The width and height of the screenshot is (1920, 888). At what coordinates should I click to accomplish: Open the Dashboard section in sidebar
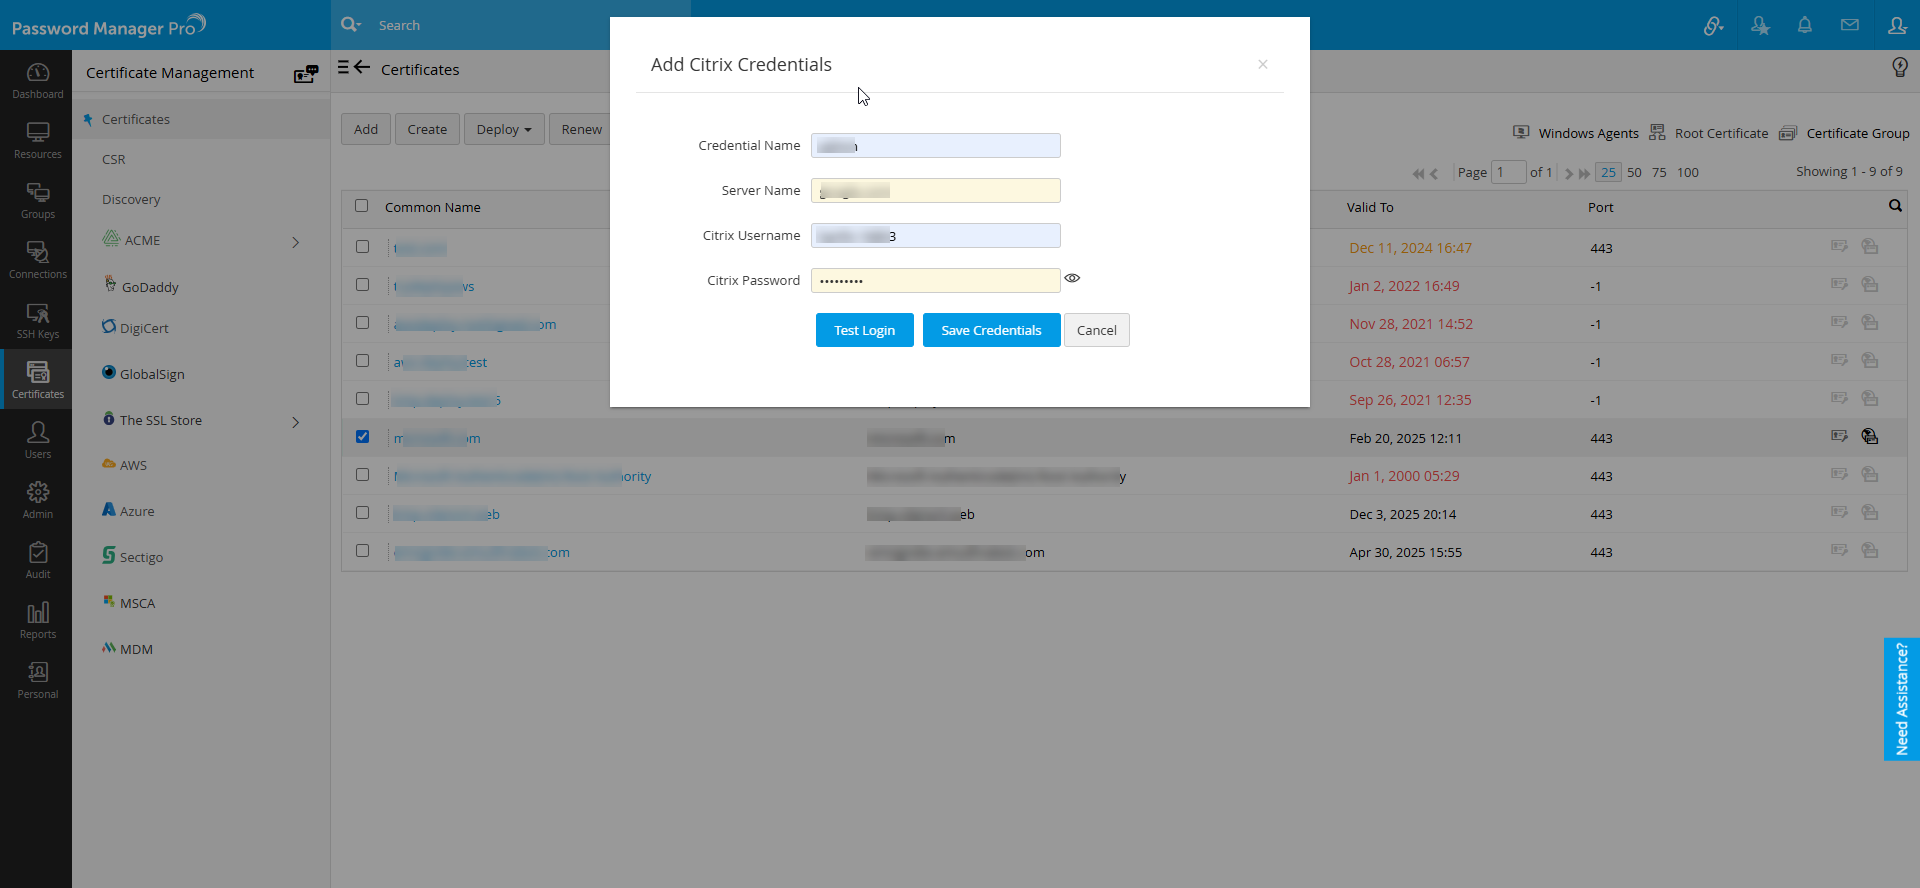click(x=37, y=80)
